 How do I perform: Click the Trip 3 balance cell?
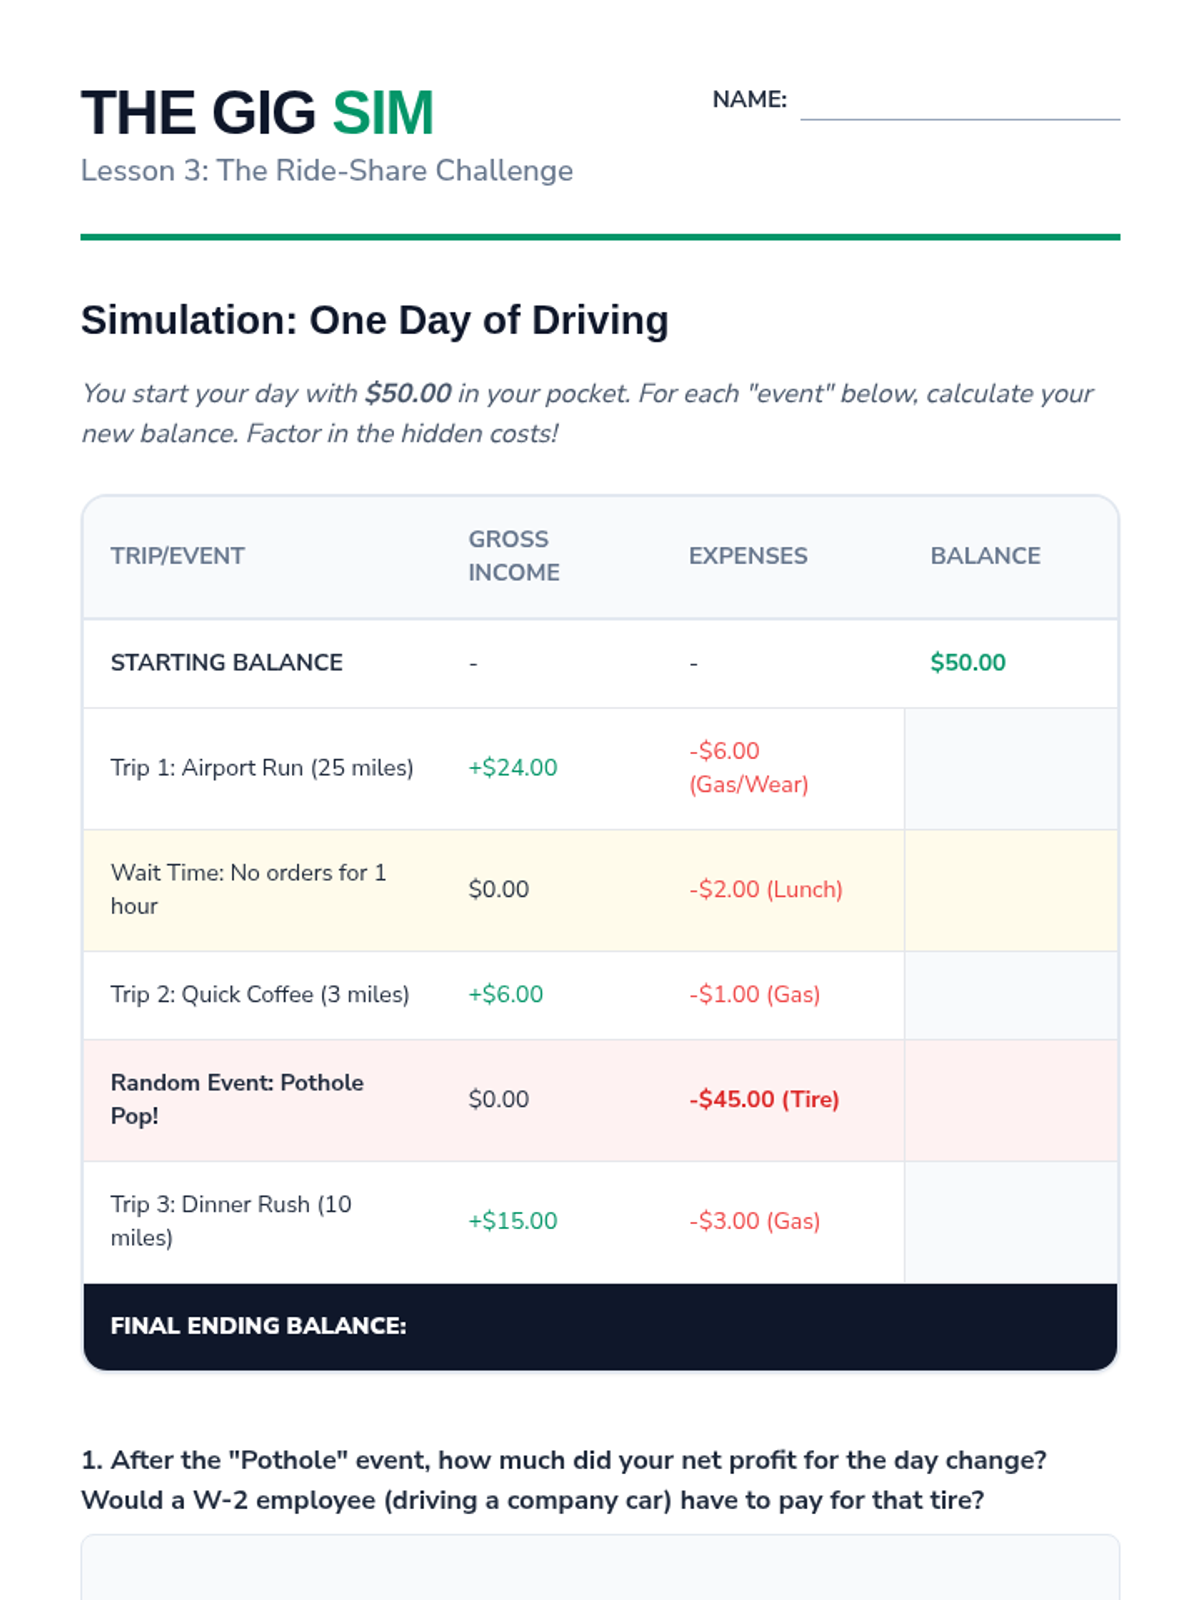1011,1222
